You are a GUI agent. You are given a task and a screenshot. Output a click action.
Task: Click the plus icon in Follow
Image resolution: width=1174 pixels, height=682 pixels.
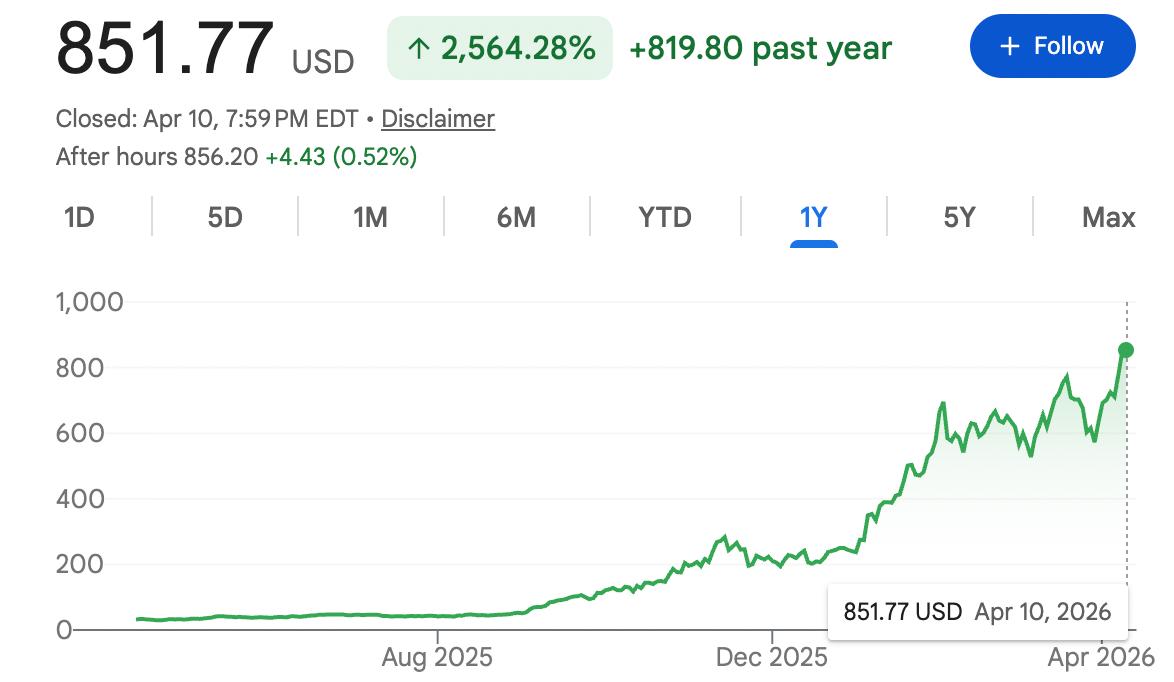point(1010,46)
